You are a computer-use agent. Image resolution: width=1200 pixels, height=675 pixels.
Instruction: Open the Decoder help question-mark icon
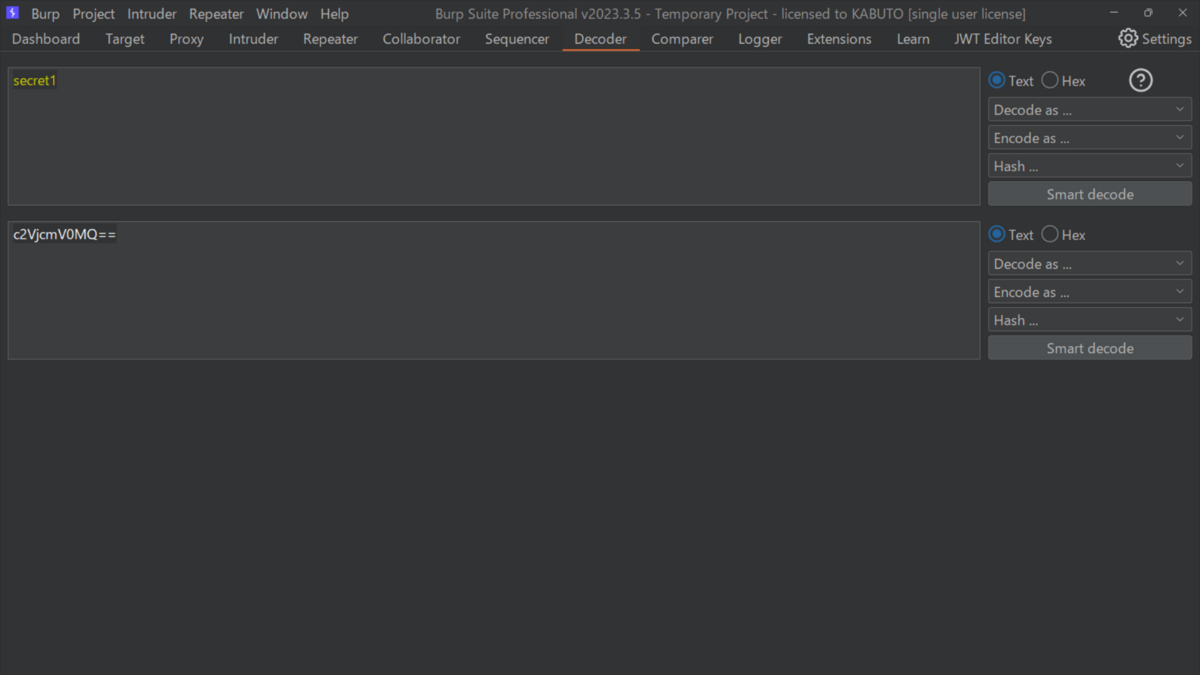(x=1140, y=81)
